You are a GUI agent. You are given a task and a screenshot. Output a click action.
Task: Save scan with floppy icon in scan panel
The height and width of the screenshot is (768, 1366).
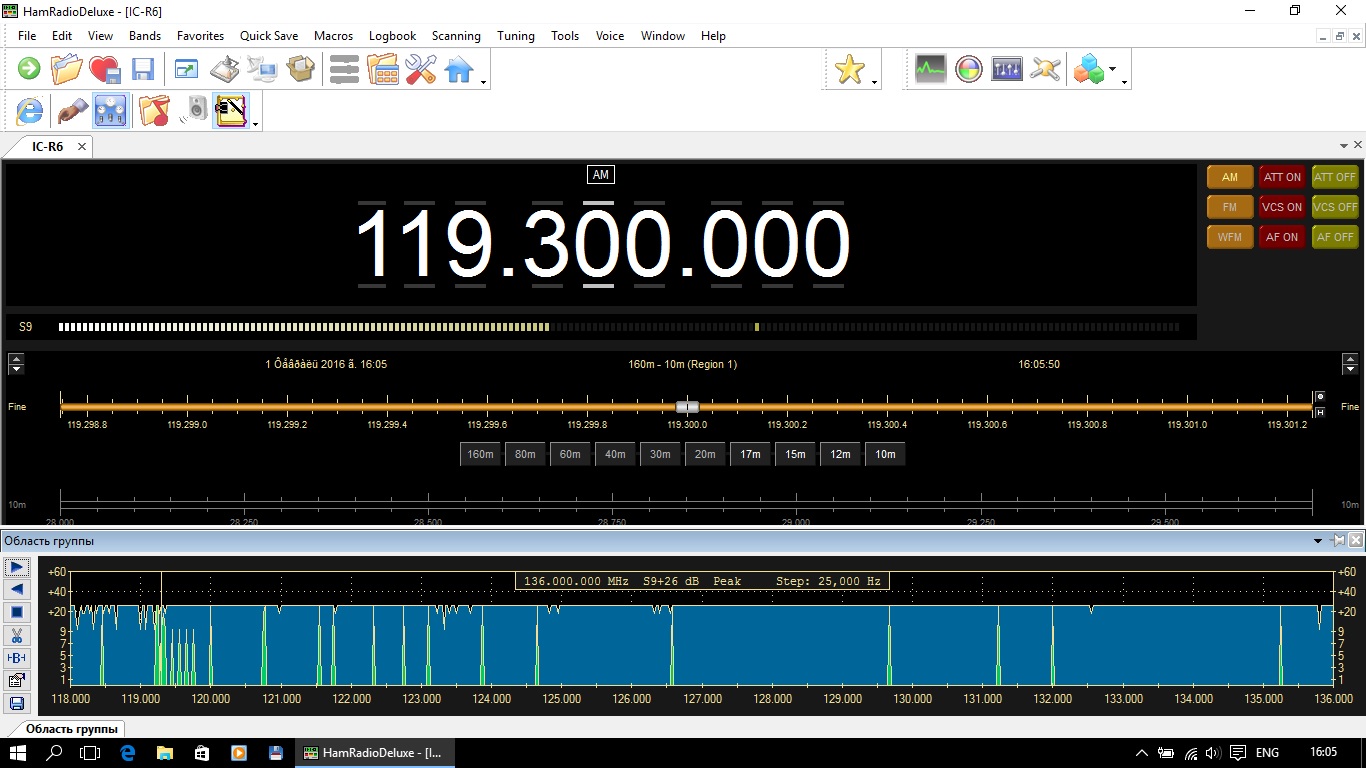click(x=17, y=704)
